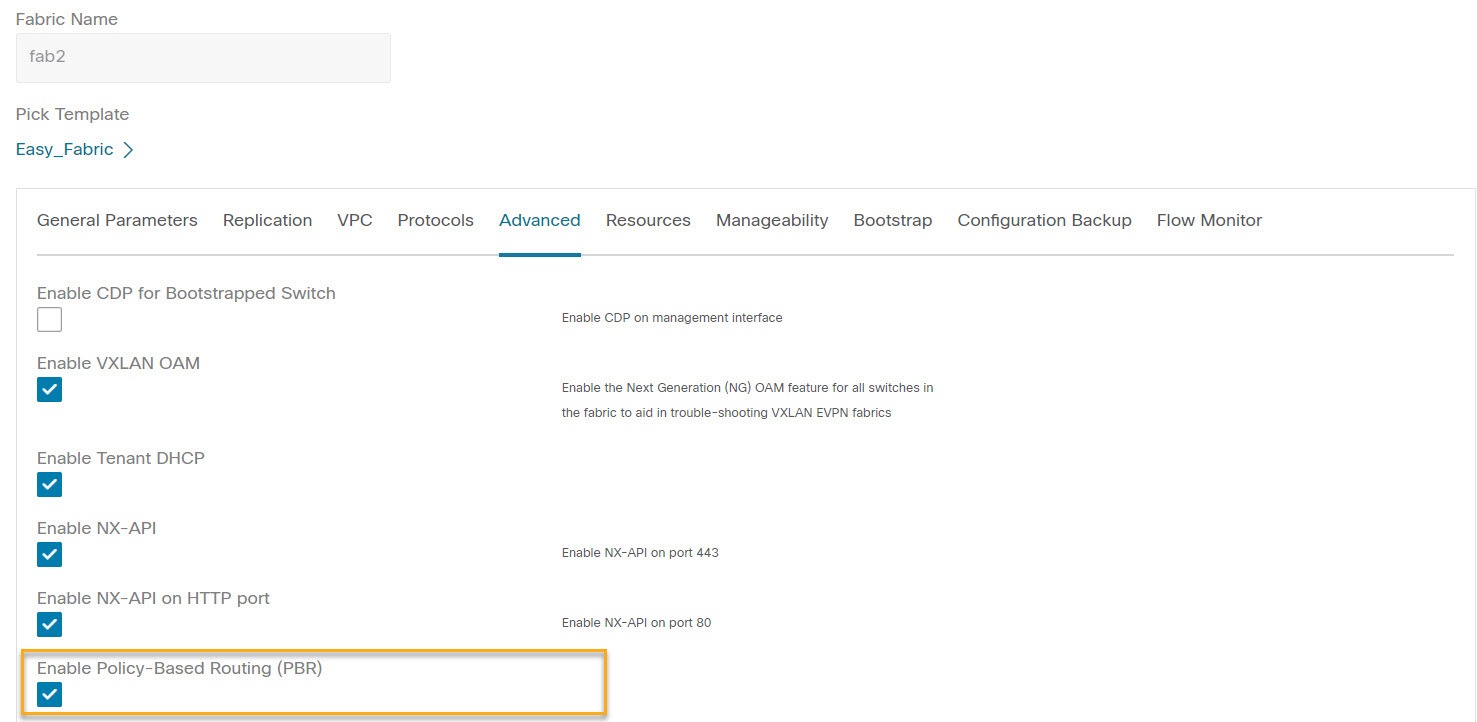
Task: Uncheck the Enable VXLAN OAM checkbox
Action: (x=49, y=390)
